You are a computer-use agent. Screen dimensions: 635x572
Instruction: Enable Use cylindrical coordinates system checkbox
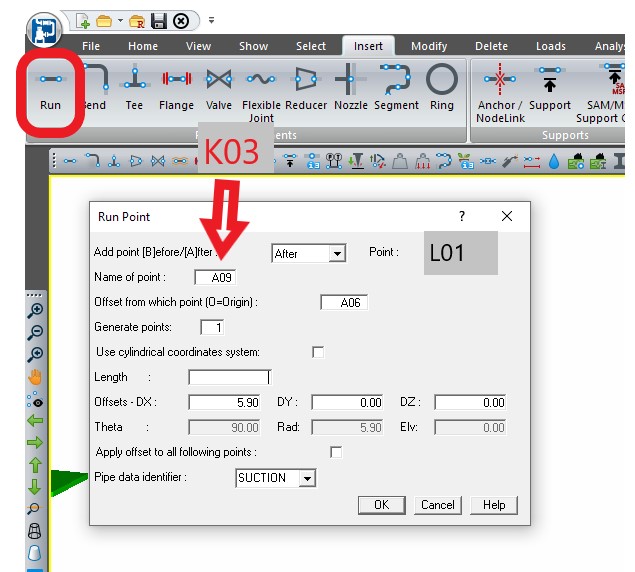point(318,352)
